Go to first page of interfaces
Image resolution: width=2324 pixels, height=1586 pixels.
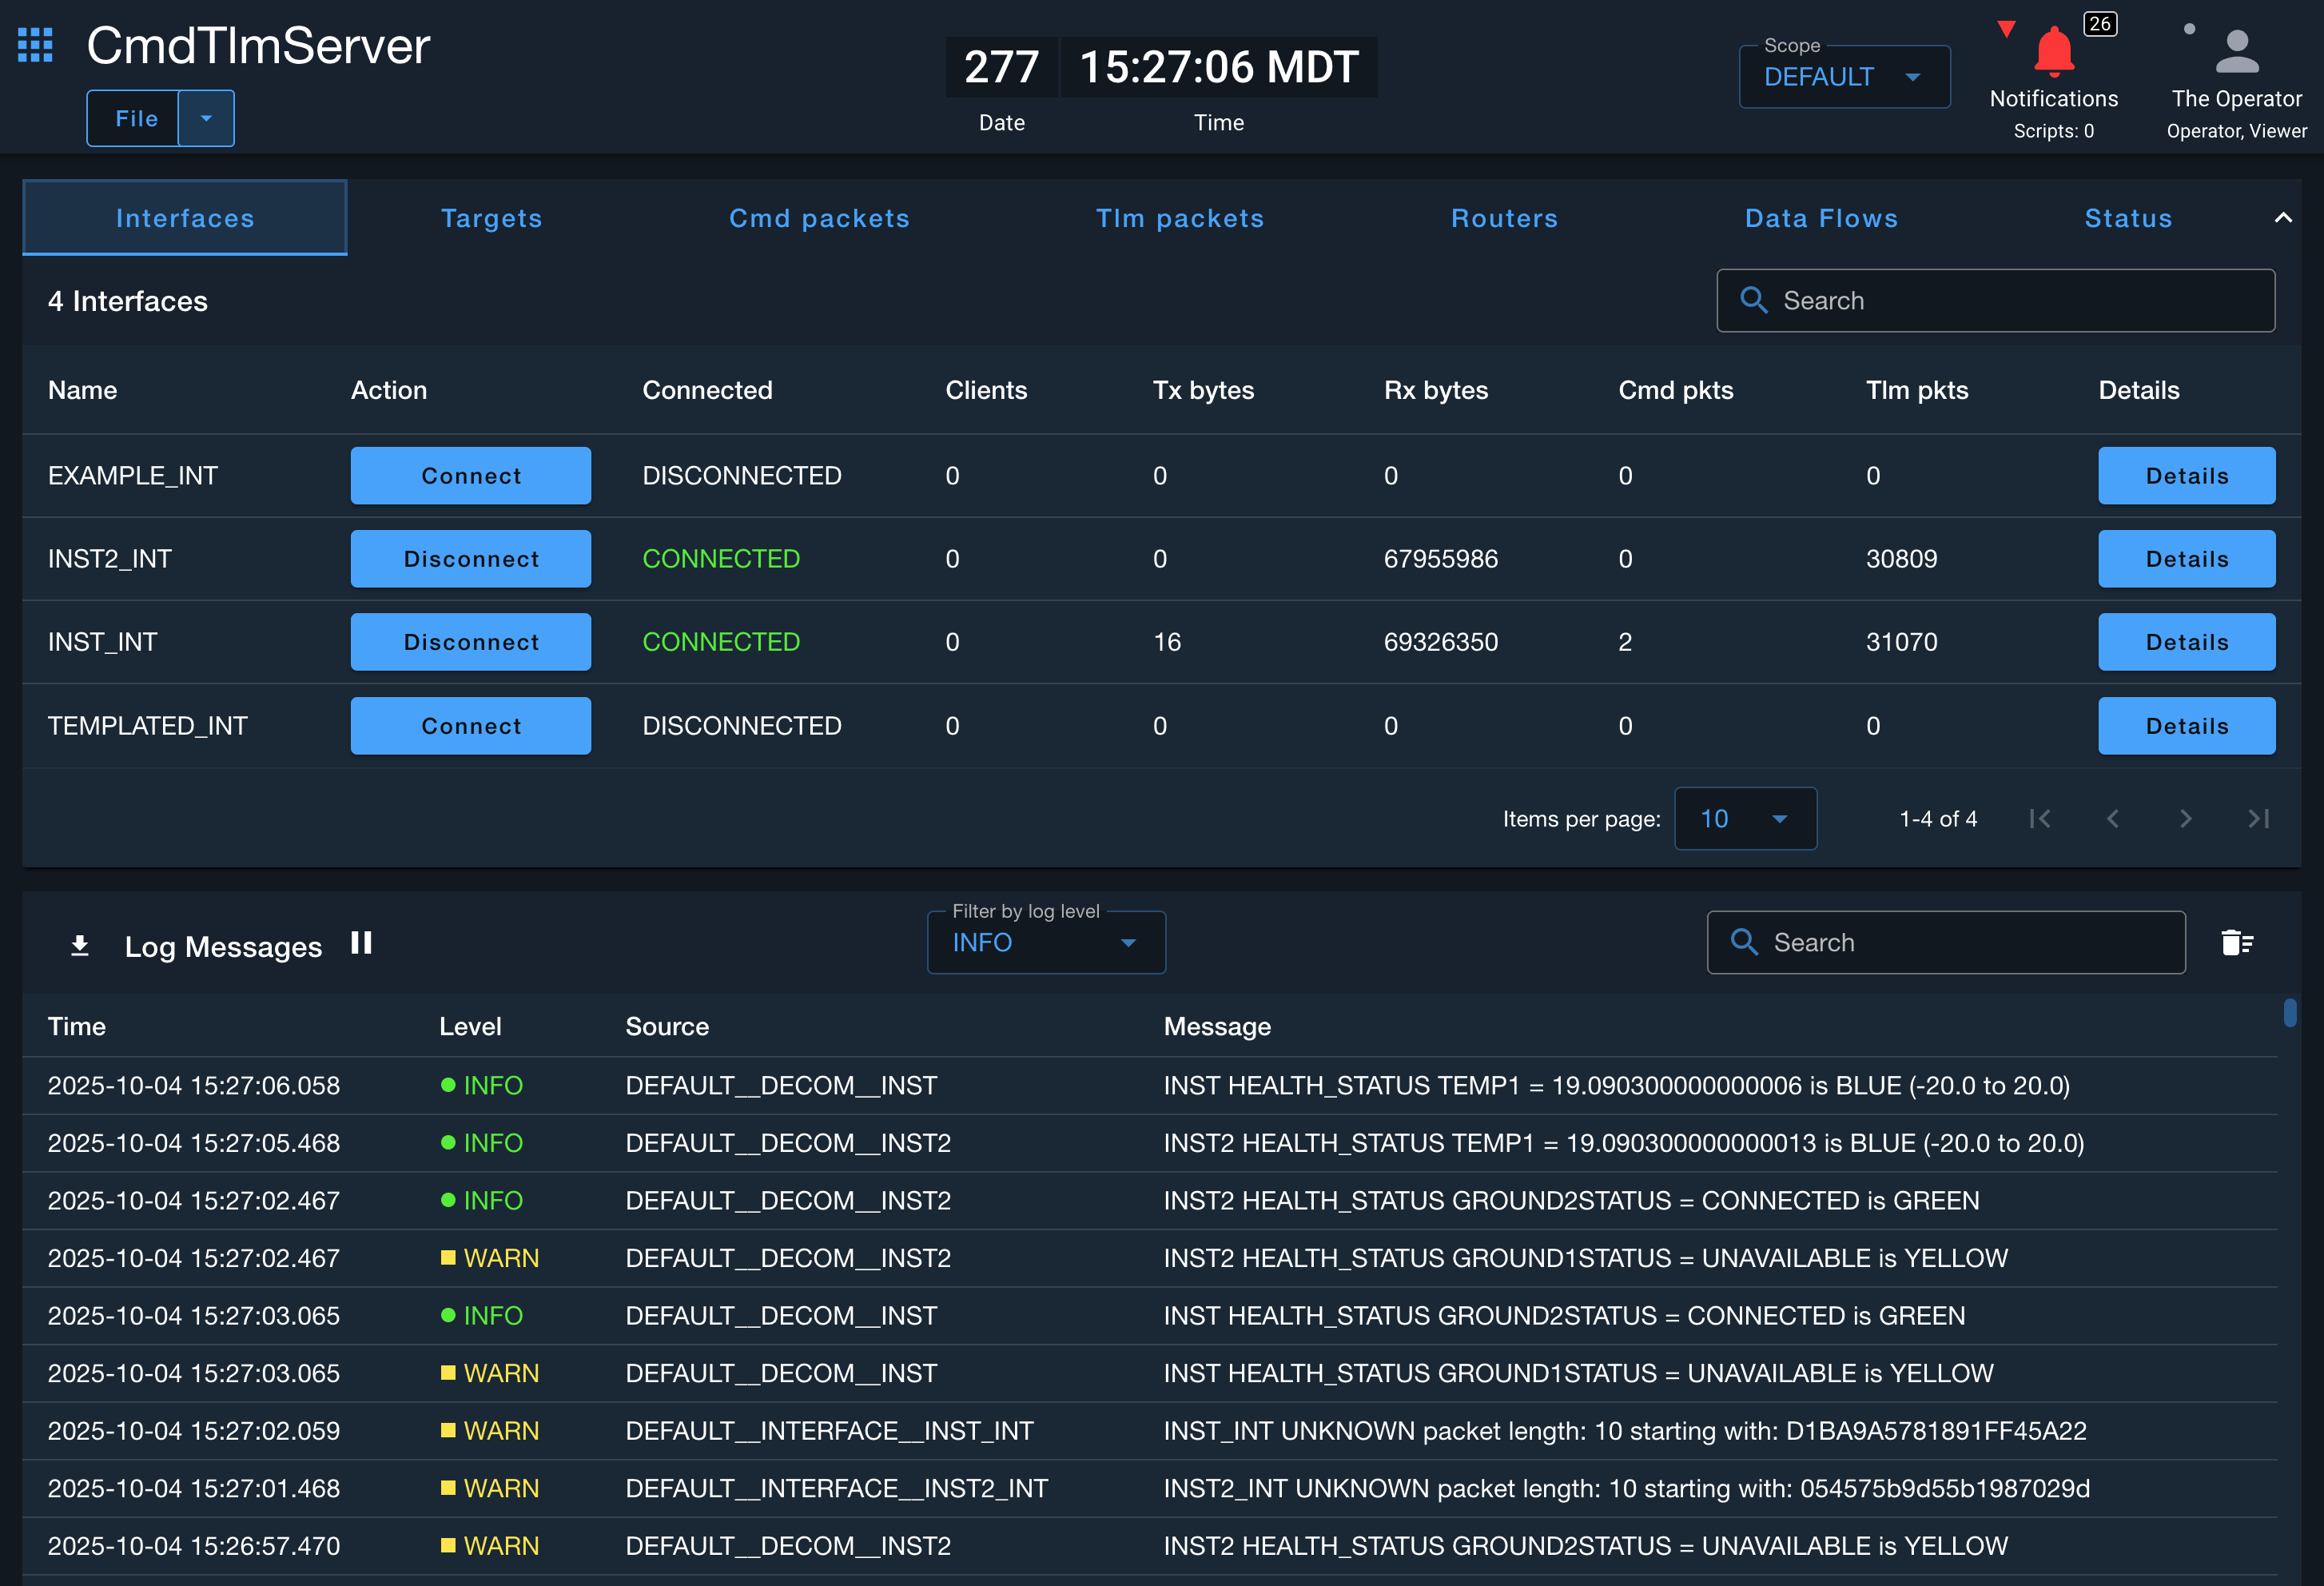2040,819
